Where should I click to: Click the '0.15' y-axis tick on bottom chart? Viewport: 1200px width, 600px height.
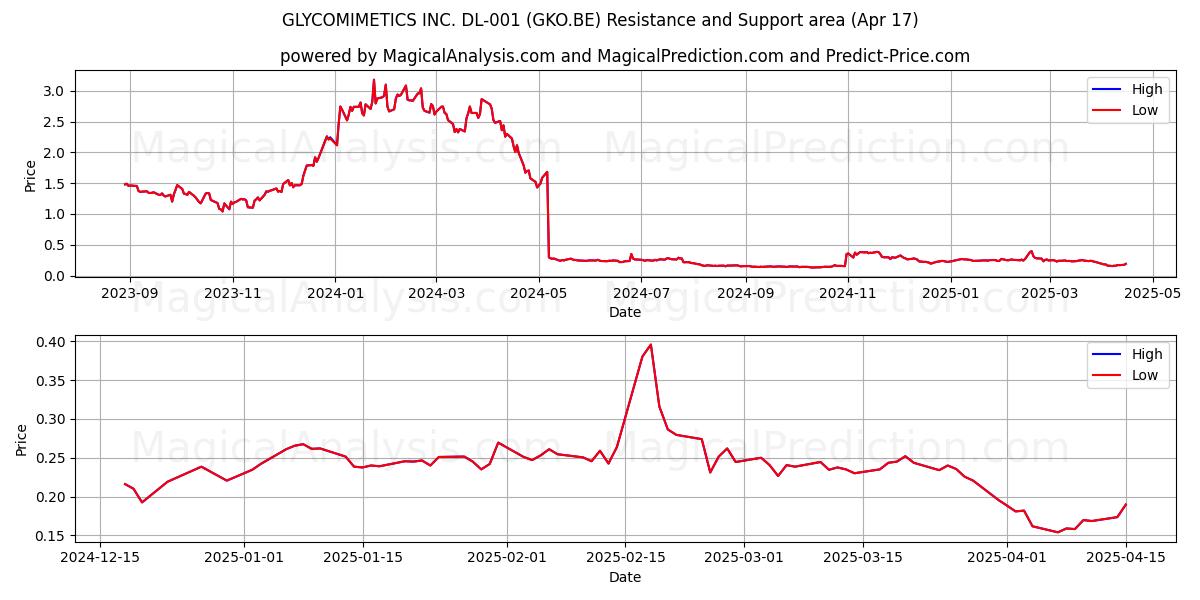(x=52, y=536)
